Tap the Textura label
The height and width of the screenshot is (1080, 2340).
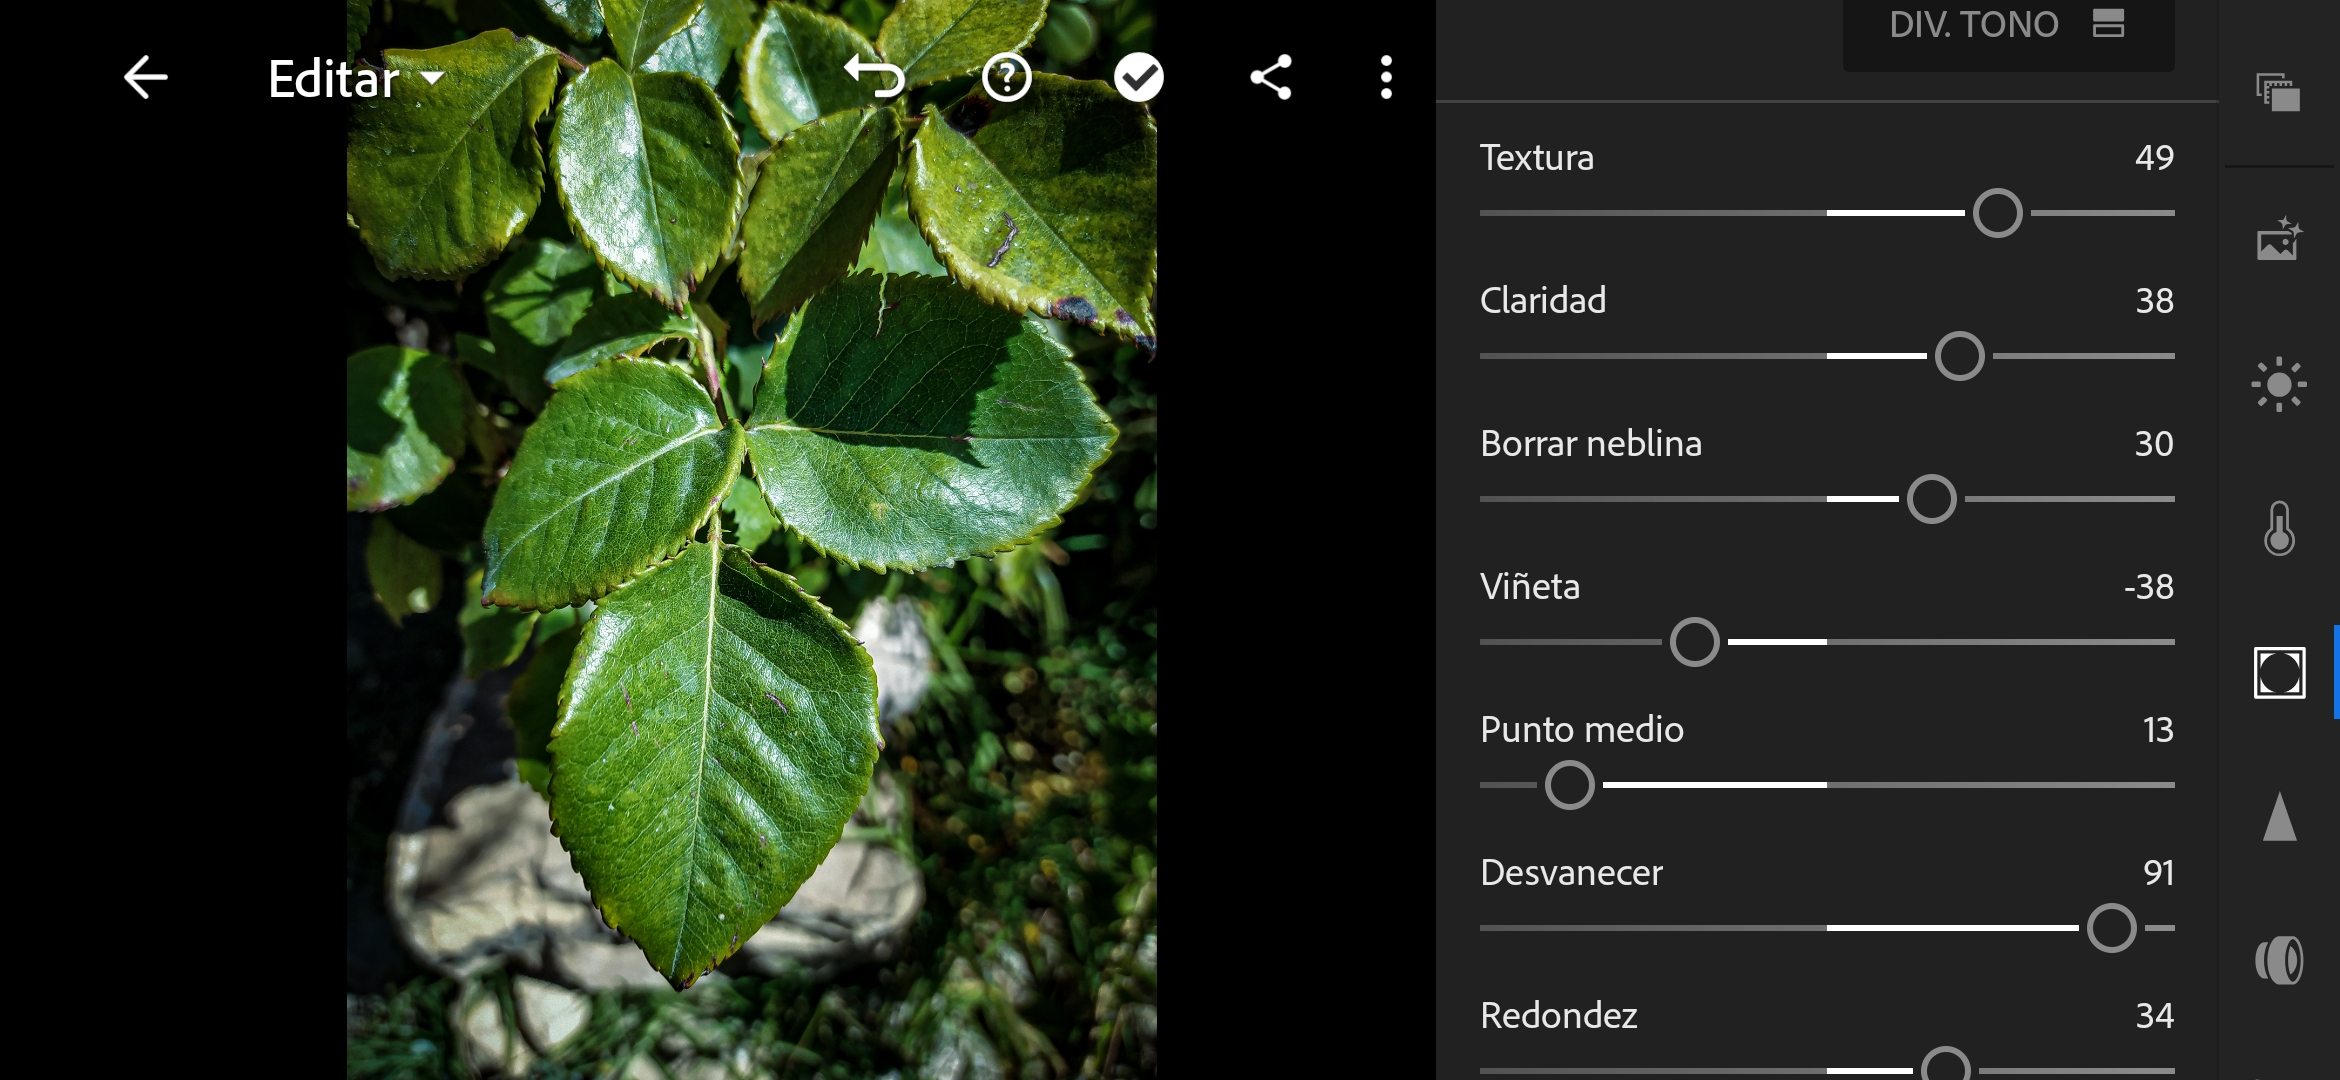click(x=1537, y=157)
